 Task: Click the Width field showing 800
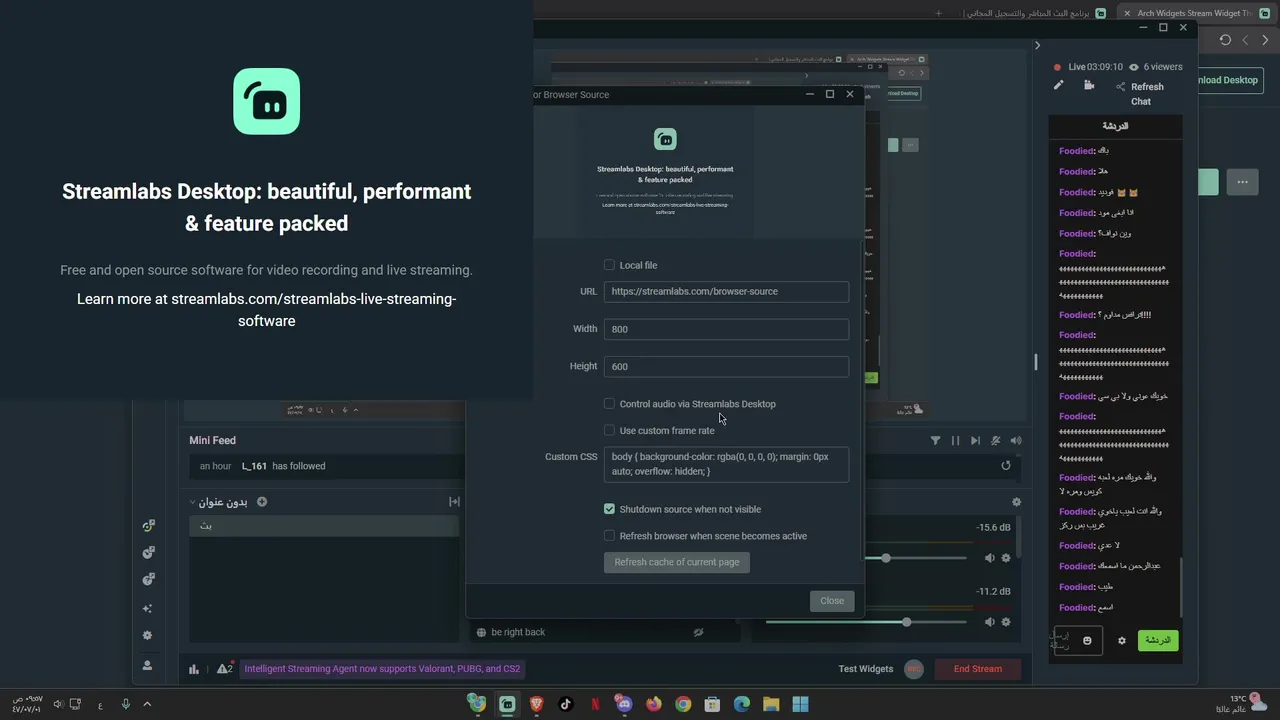pos(726,329)
